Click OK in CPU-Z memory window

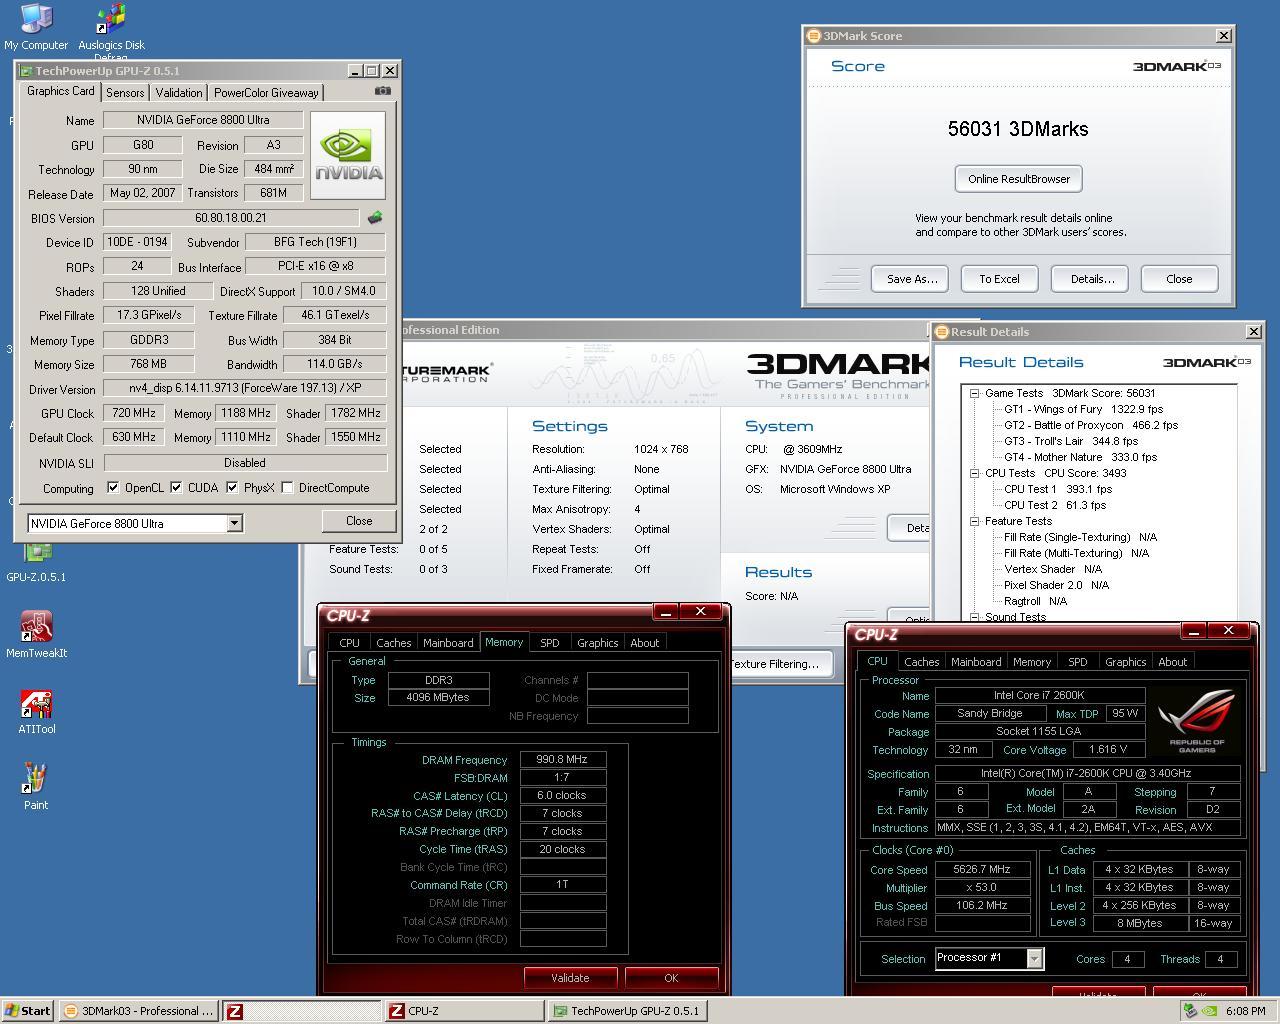point(671,978)
